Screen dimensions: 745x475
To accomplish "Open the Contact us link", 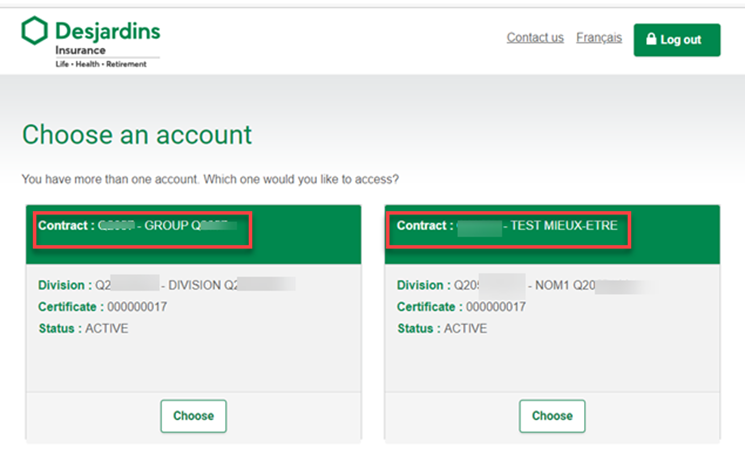I will pos(535,38).
